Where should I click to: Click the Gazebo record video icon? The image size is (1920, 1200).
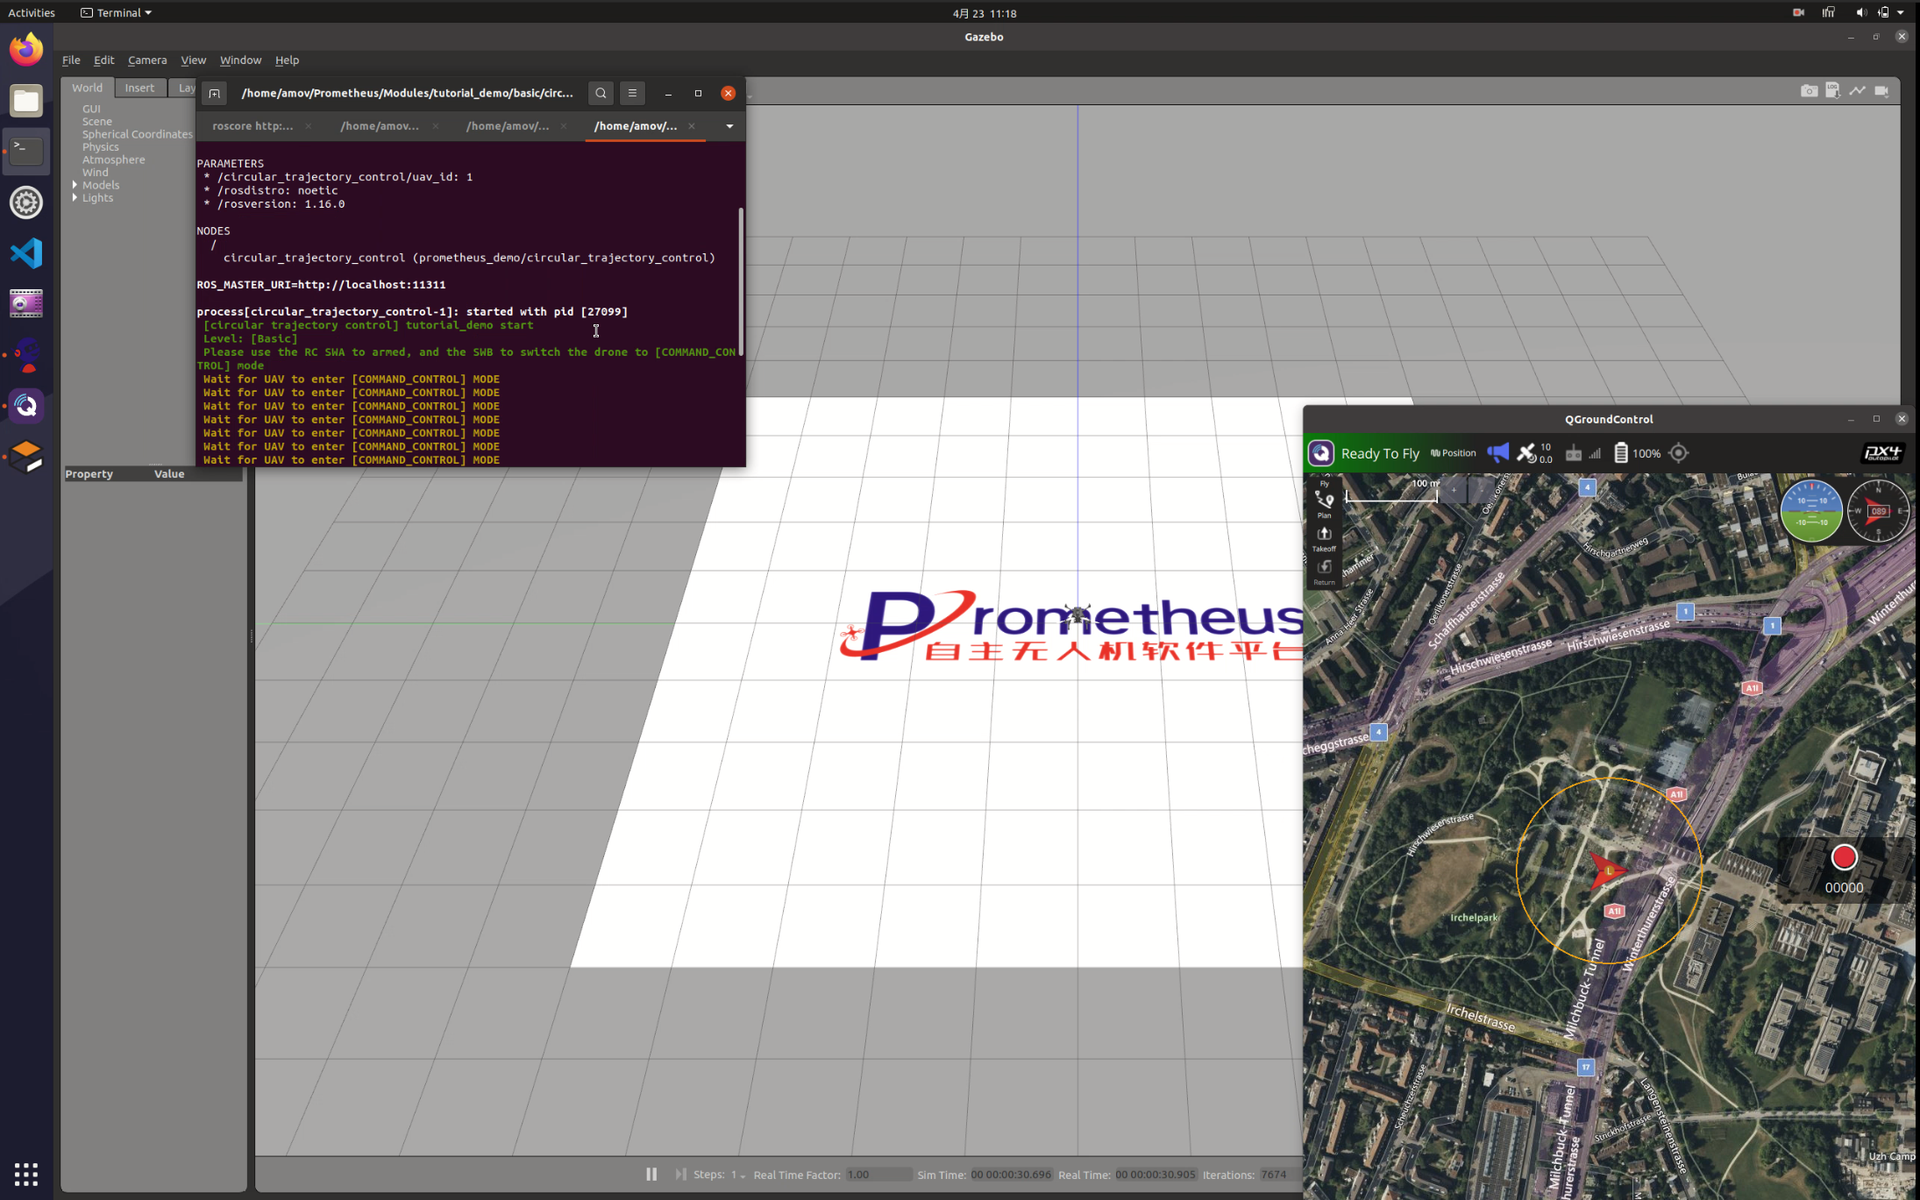(1882, 91)
